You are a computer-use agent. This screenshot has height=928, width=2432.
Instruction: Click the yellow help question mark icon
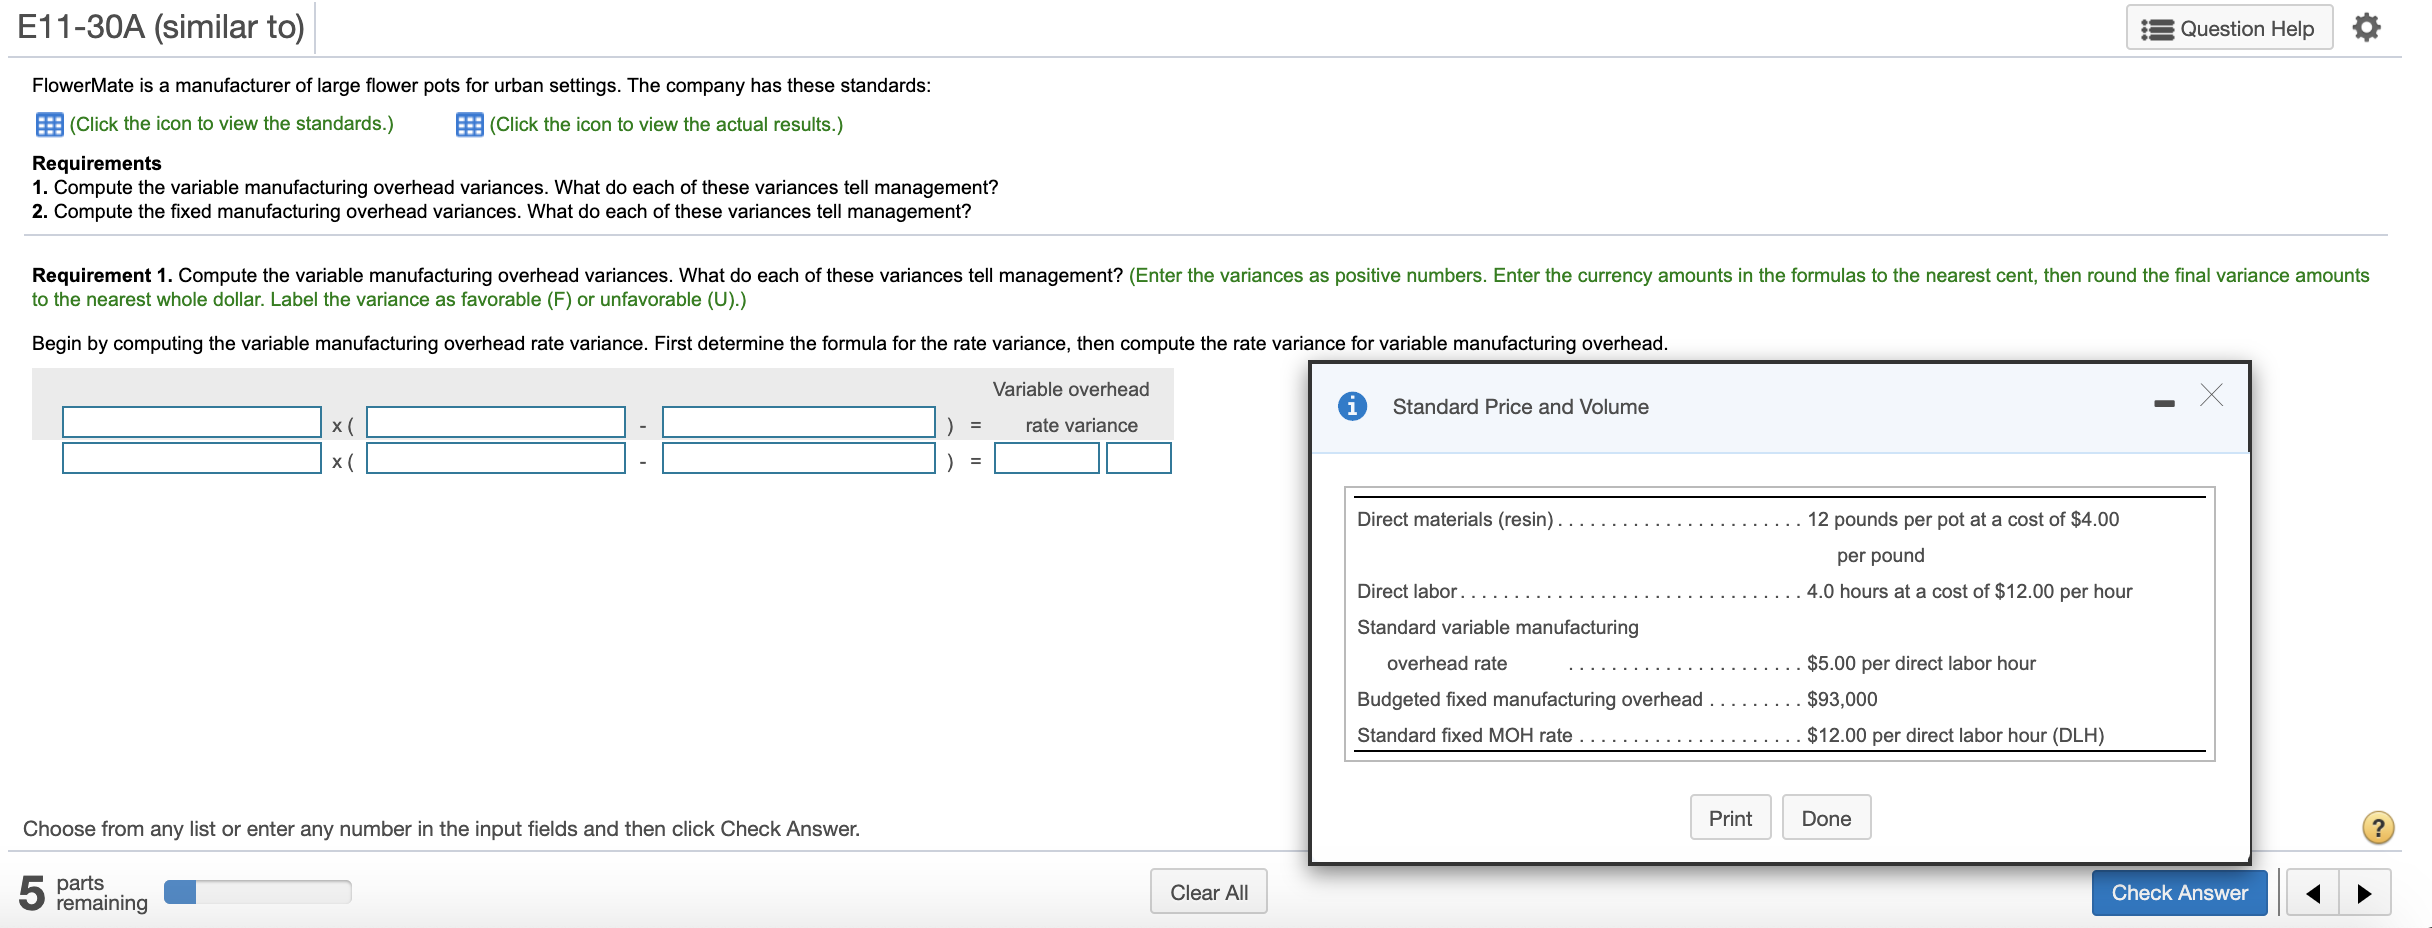(x=2378, y=828)
